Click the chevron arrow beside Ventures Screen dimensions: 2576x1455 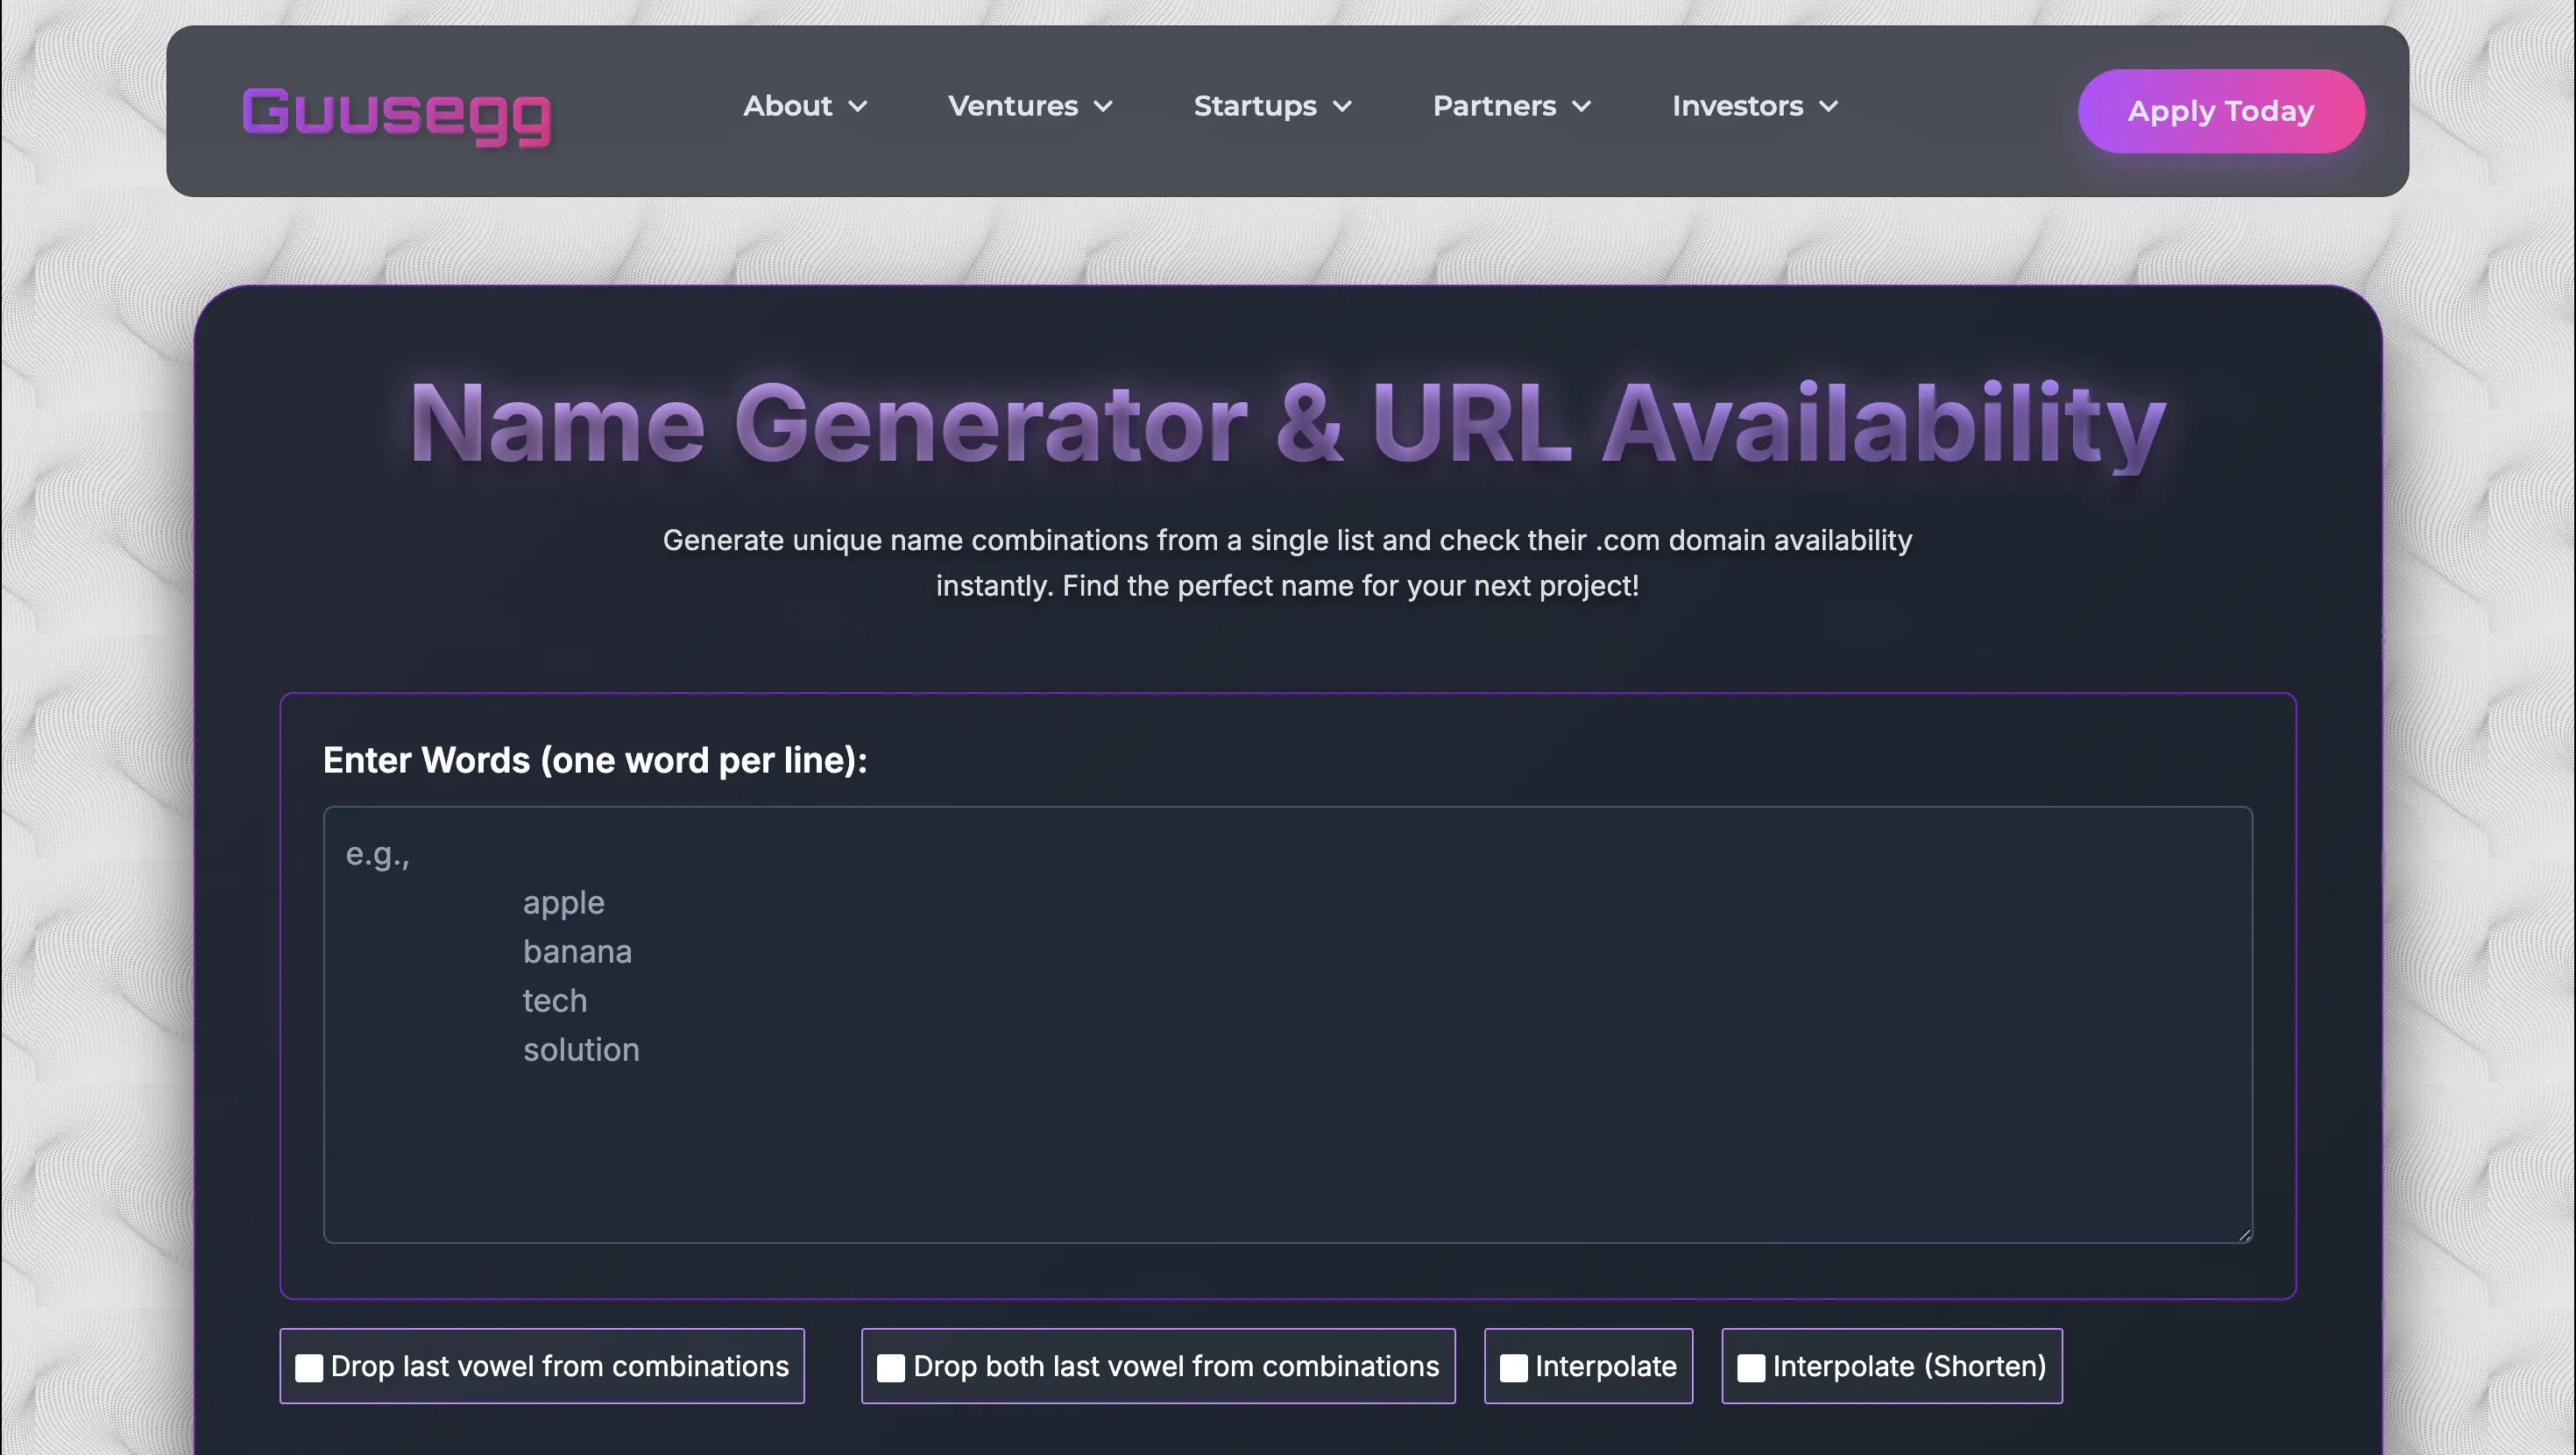pyautogui.click(x=1103, y=107)
